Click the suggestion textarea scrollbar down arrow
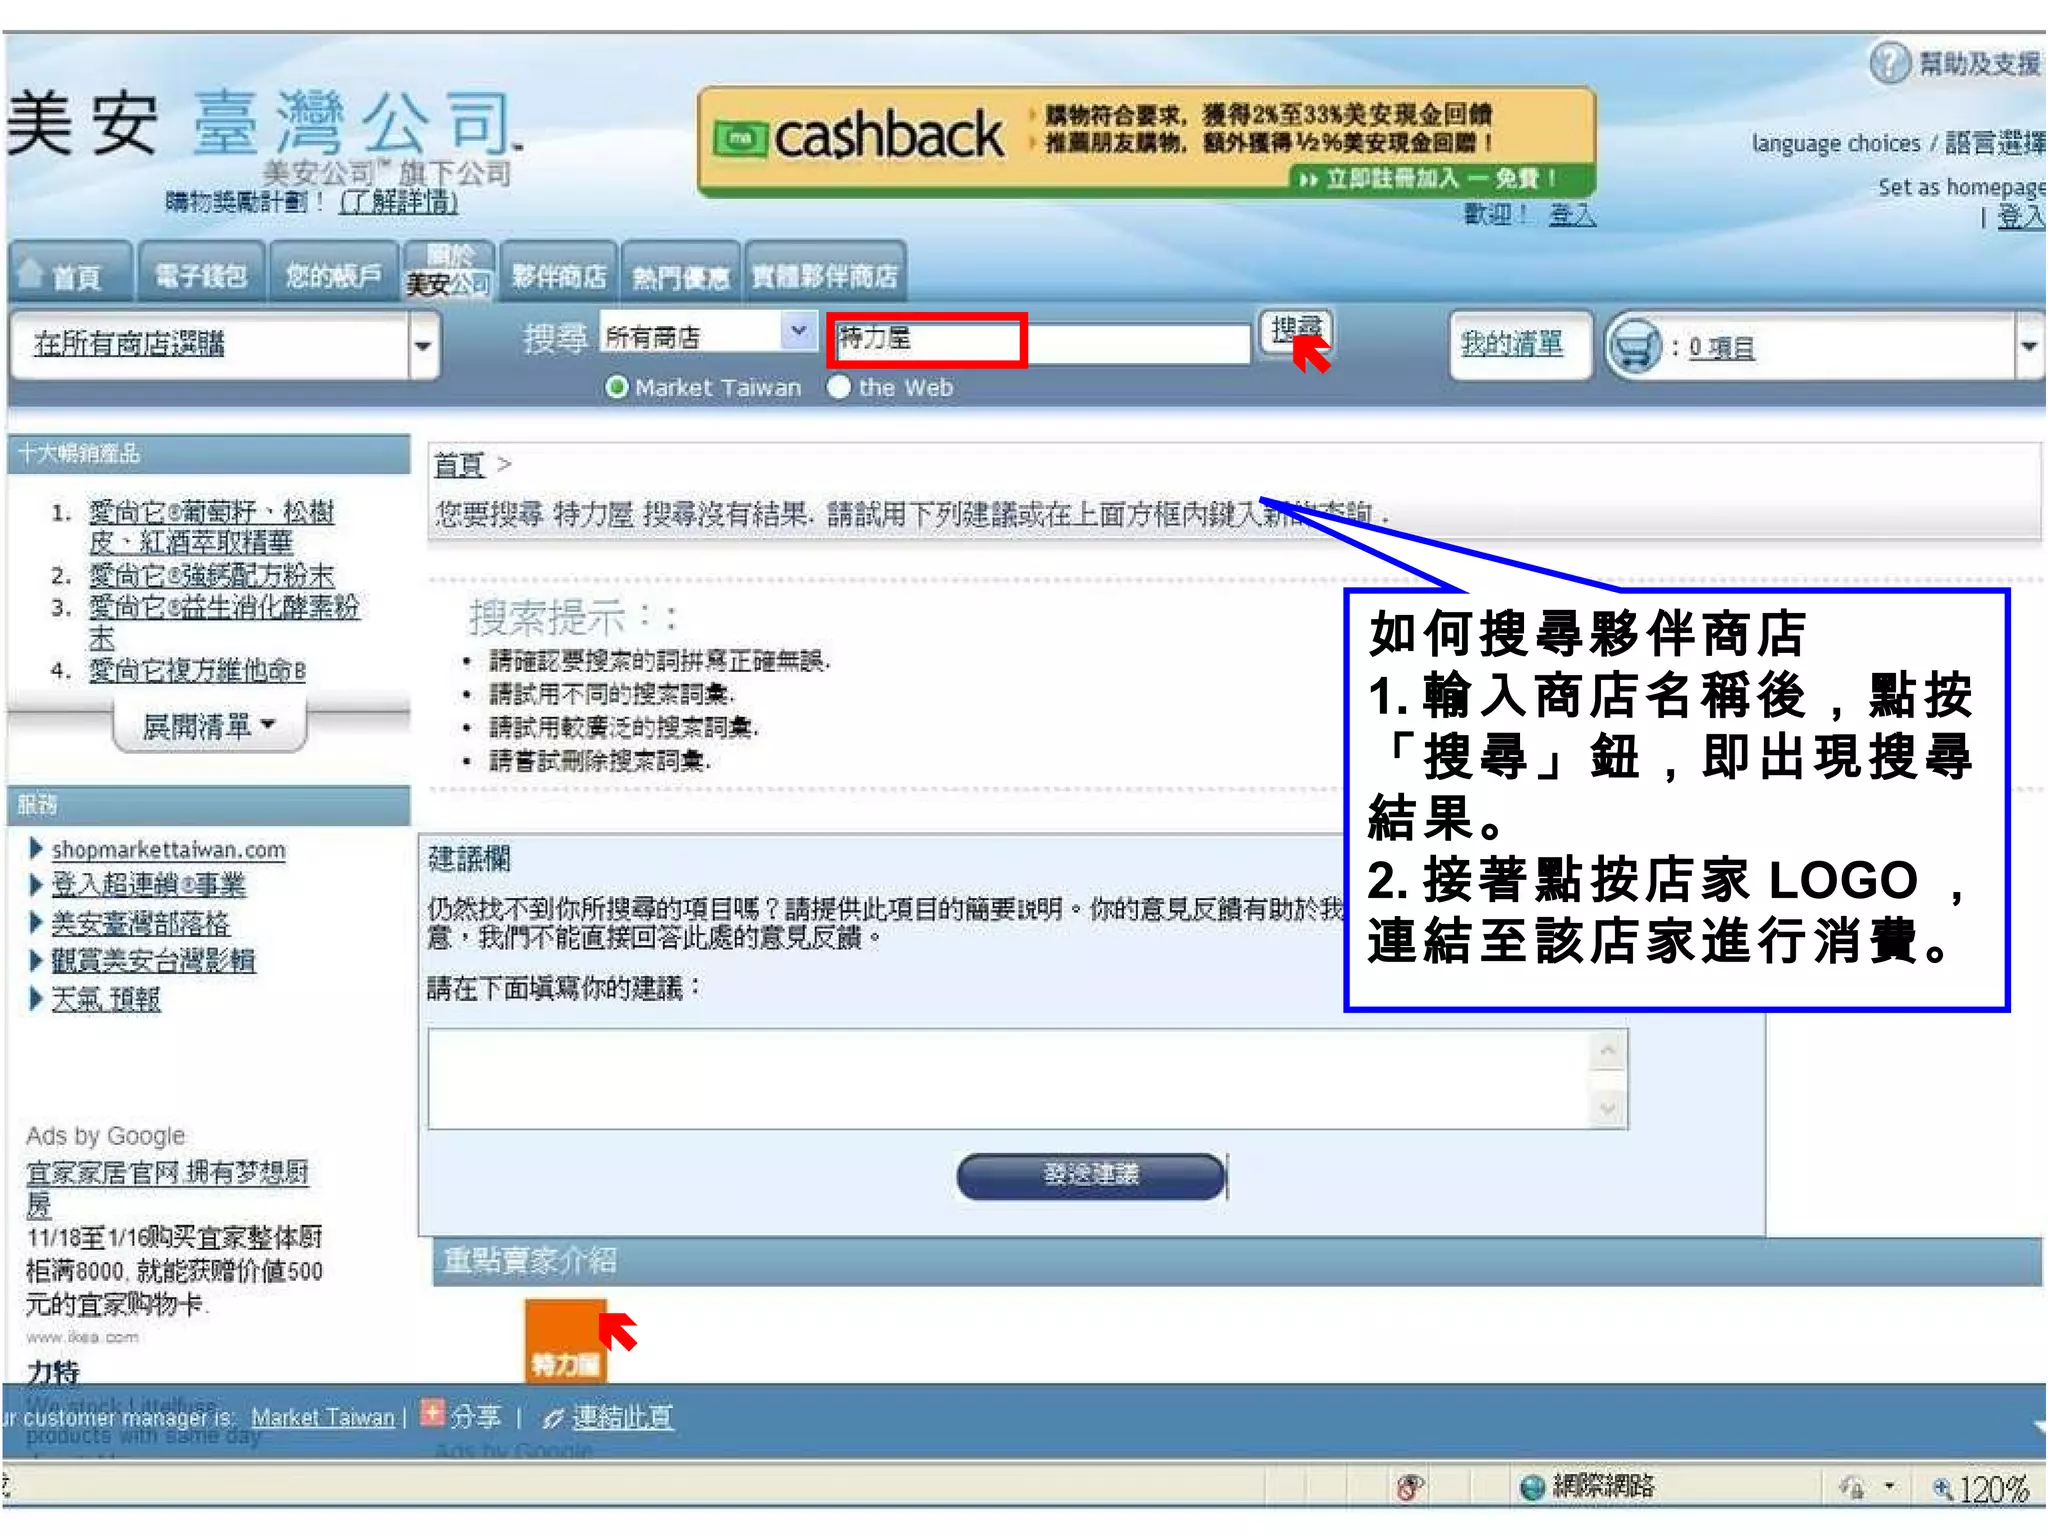 (x=1608, y=1108)
